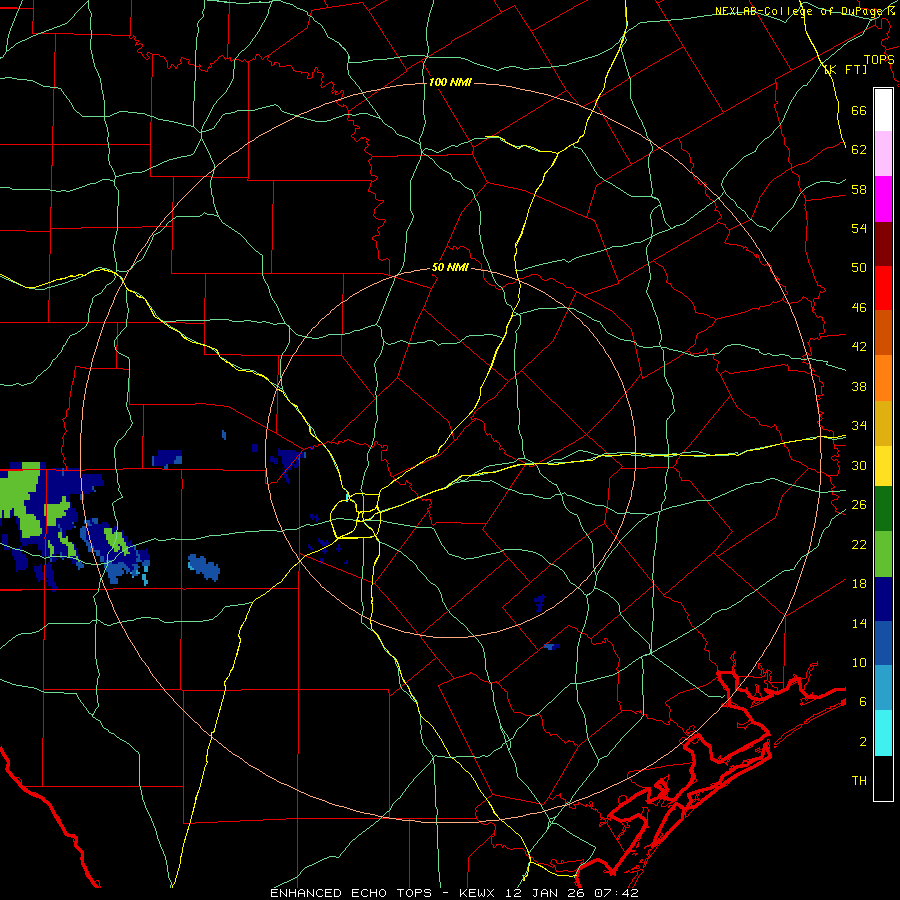Click the "42" legend value
The image size is (900, 900).
click(859, 347)
